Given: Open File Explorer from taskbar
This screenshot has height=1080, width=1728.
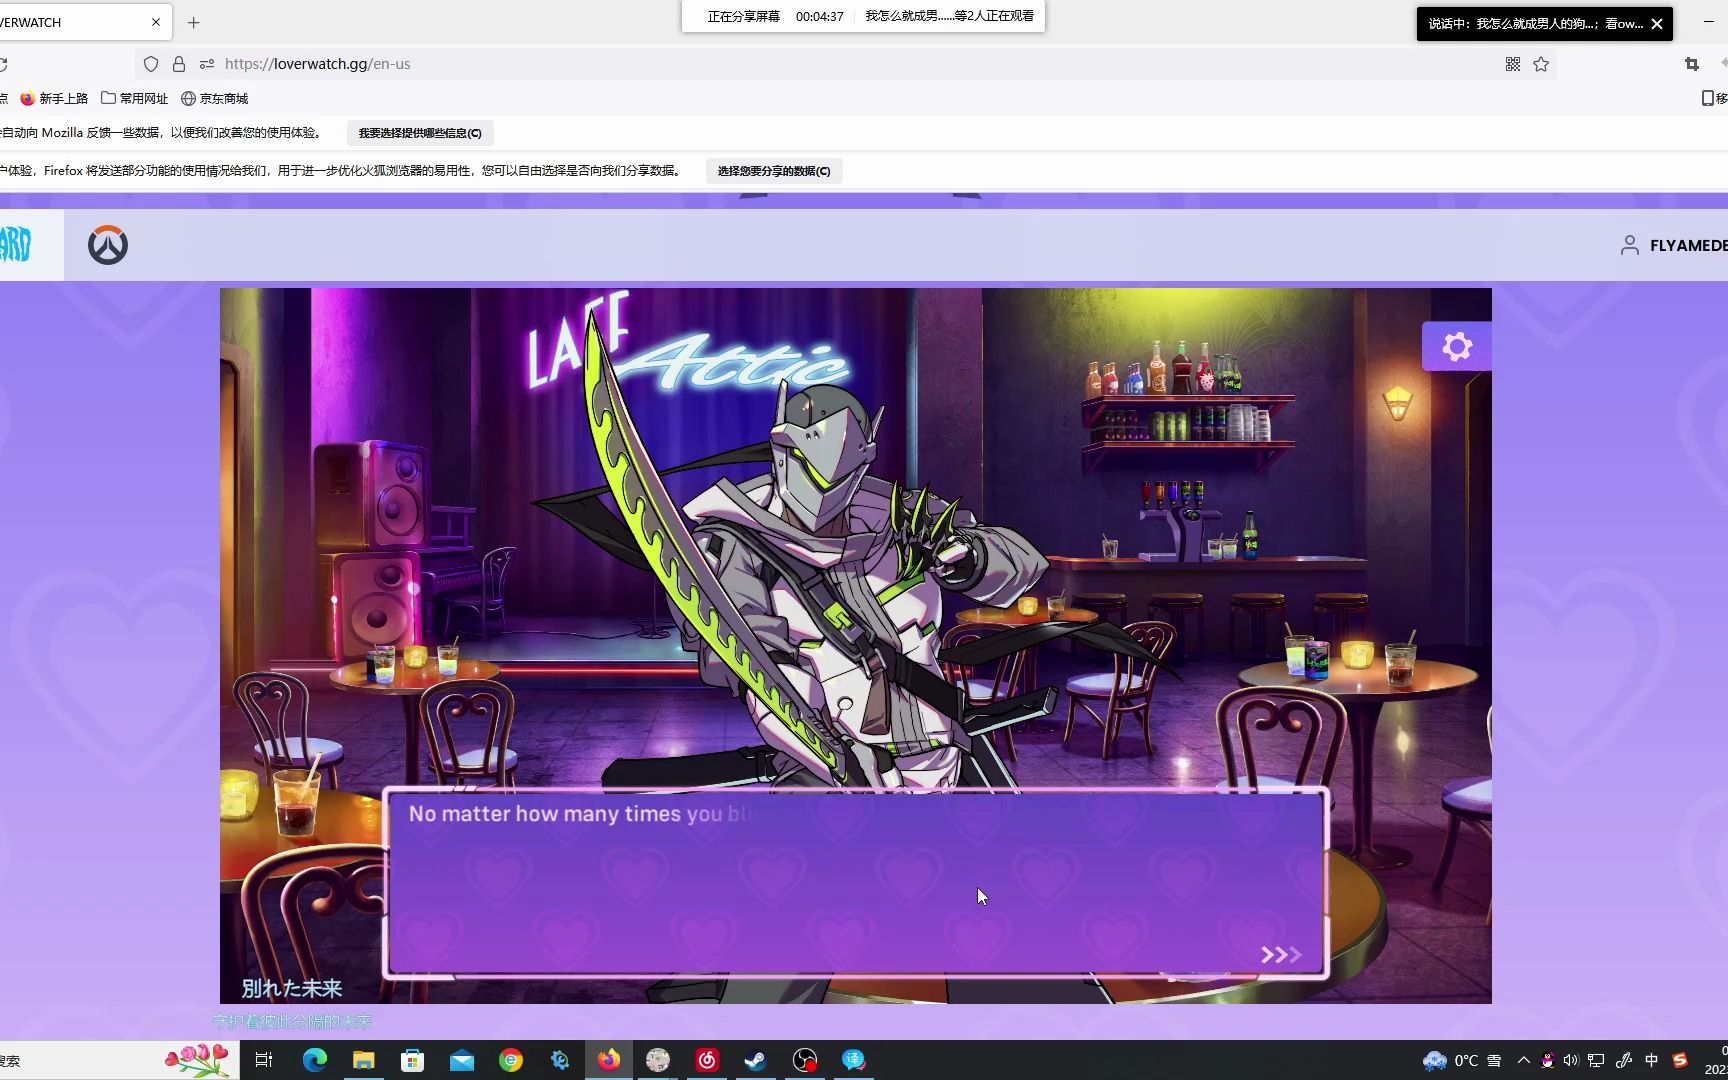Looking at the screenshot, I should click(x=363, y=1060).
